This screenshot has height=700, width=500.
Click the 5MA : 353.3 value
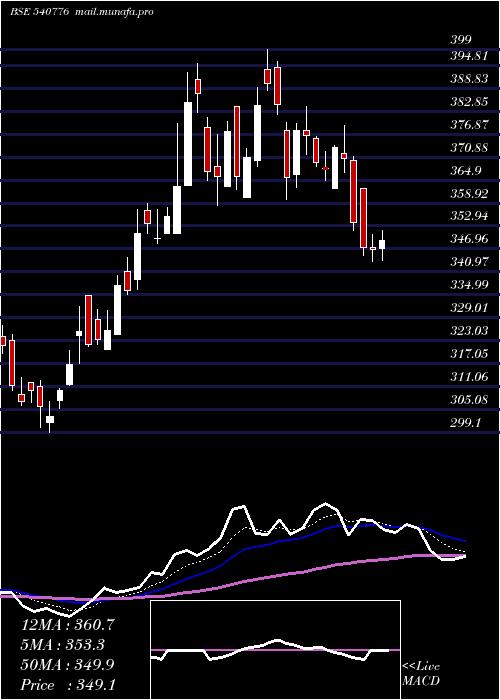click(63, 645)
